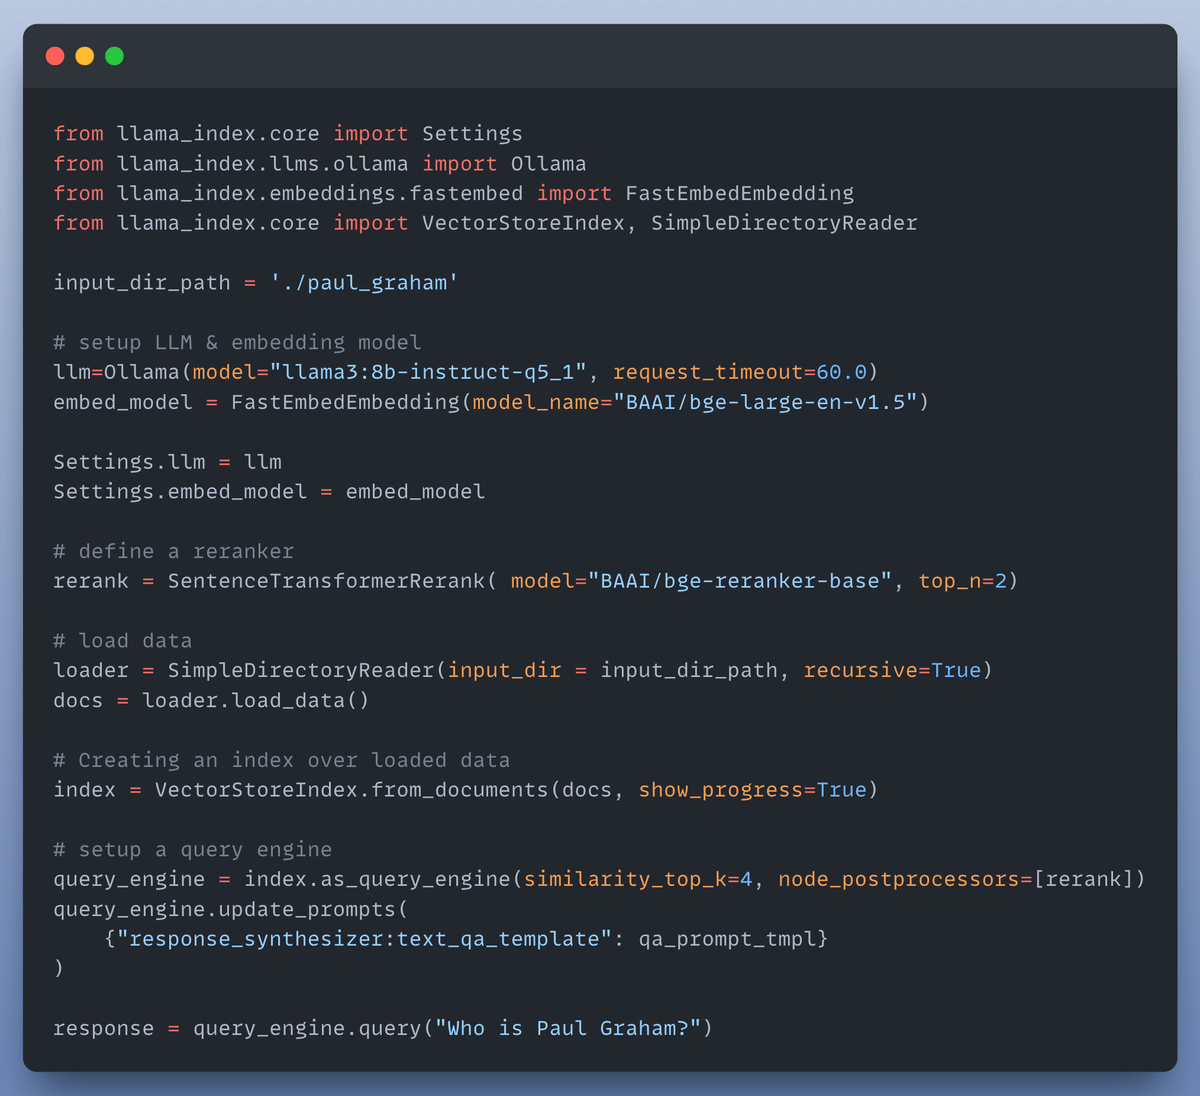Click 'input_dir_path' variable on its assignment line
Screen dimensions: 1200x1096
pos(142,283)
